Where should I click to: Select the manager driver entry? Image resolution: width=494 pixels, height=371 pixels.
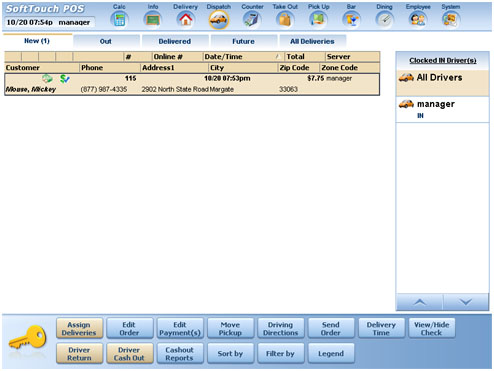click(x=442, y=109)
